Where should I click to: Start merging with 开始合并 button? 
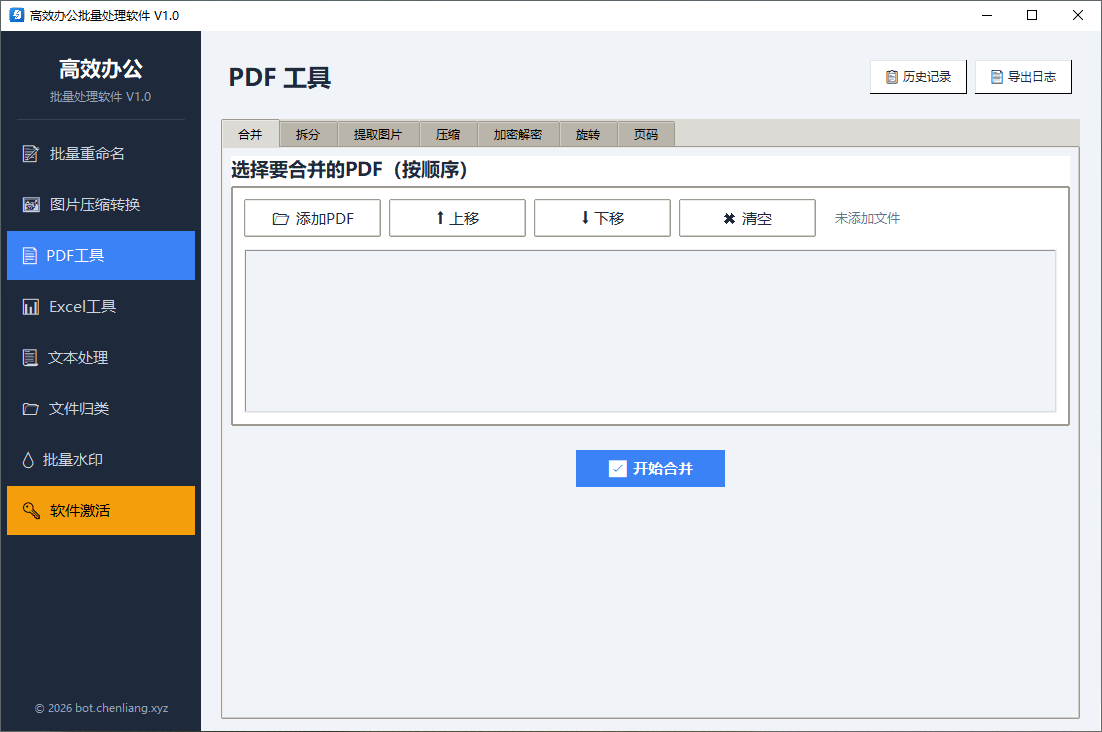[x=650, y=469]
